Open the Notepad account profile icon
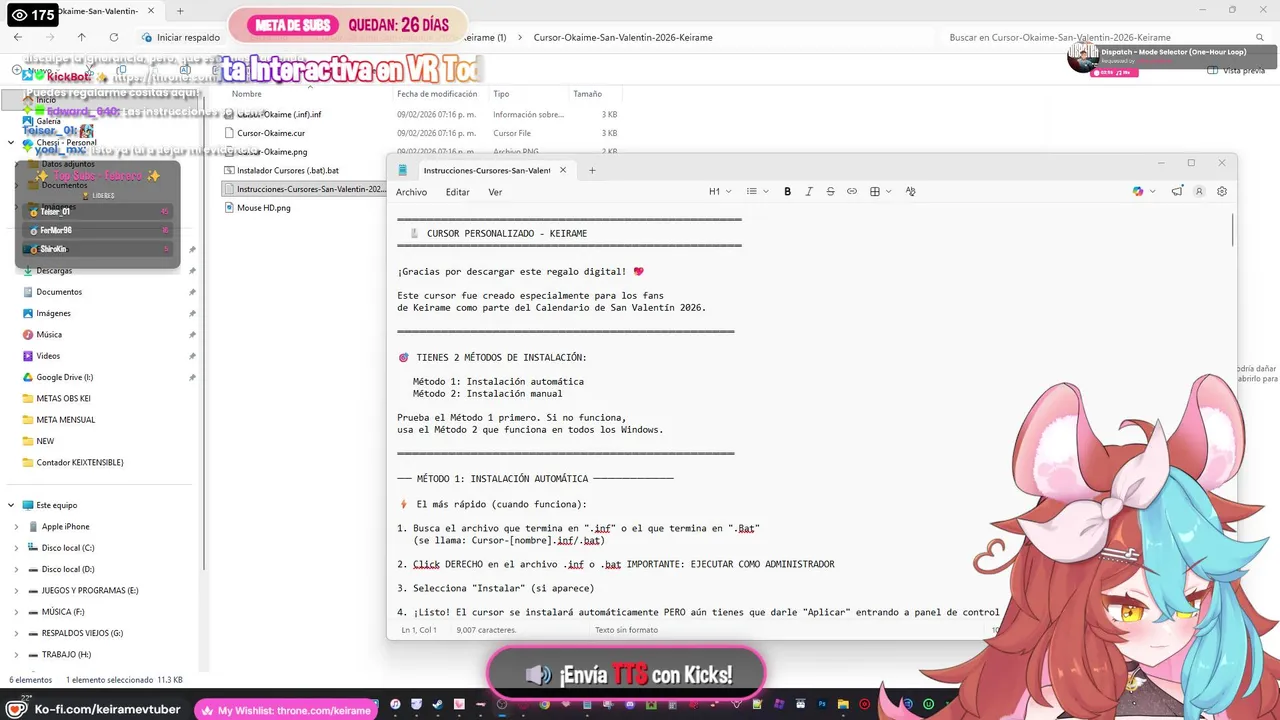 (x=1199, y=191)
